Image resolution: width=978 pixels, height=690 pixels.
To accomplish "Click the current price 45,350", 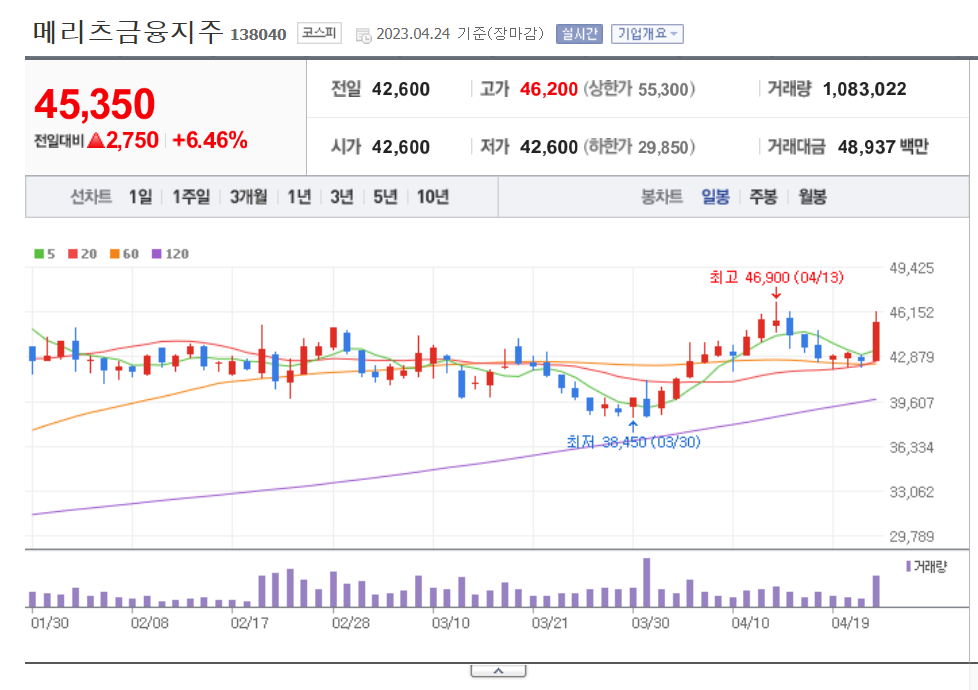I will coord(95,104).
